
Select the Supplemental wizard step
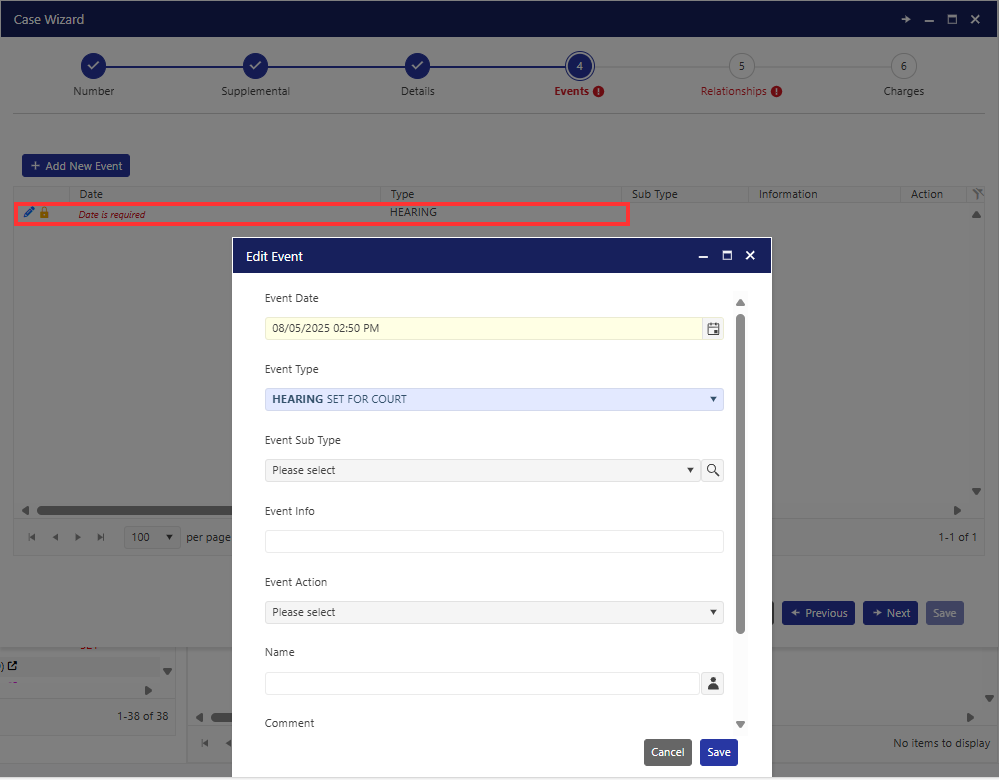click(255, 67)
